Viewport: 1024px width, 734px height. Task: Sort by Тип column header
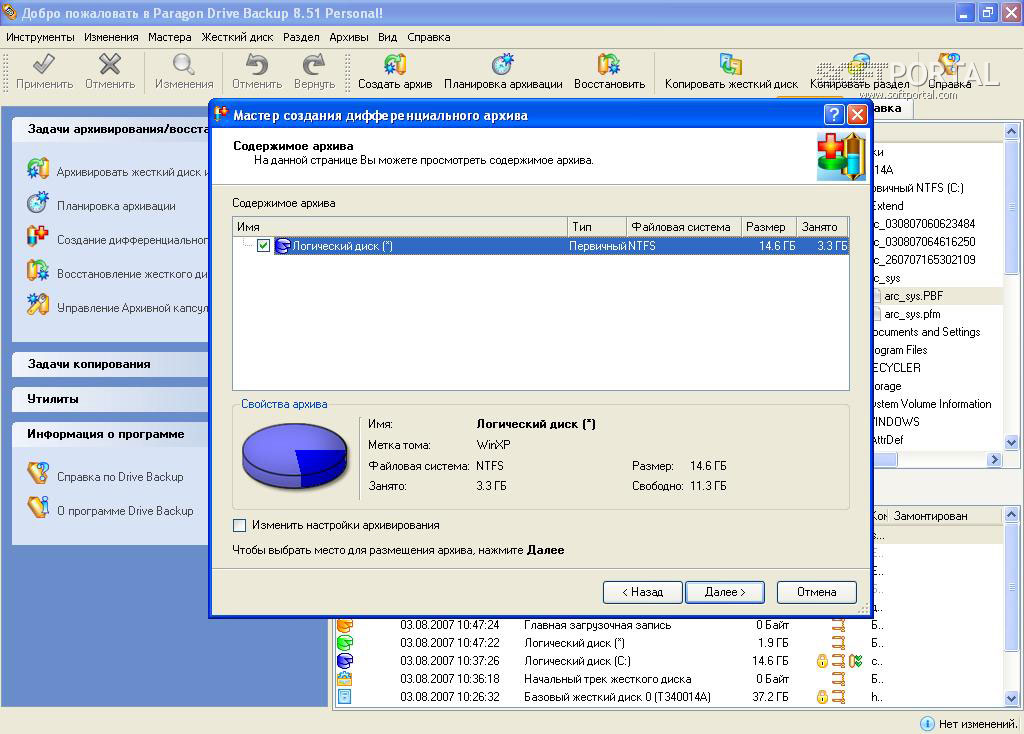pos(596,227)
